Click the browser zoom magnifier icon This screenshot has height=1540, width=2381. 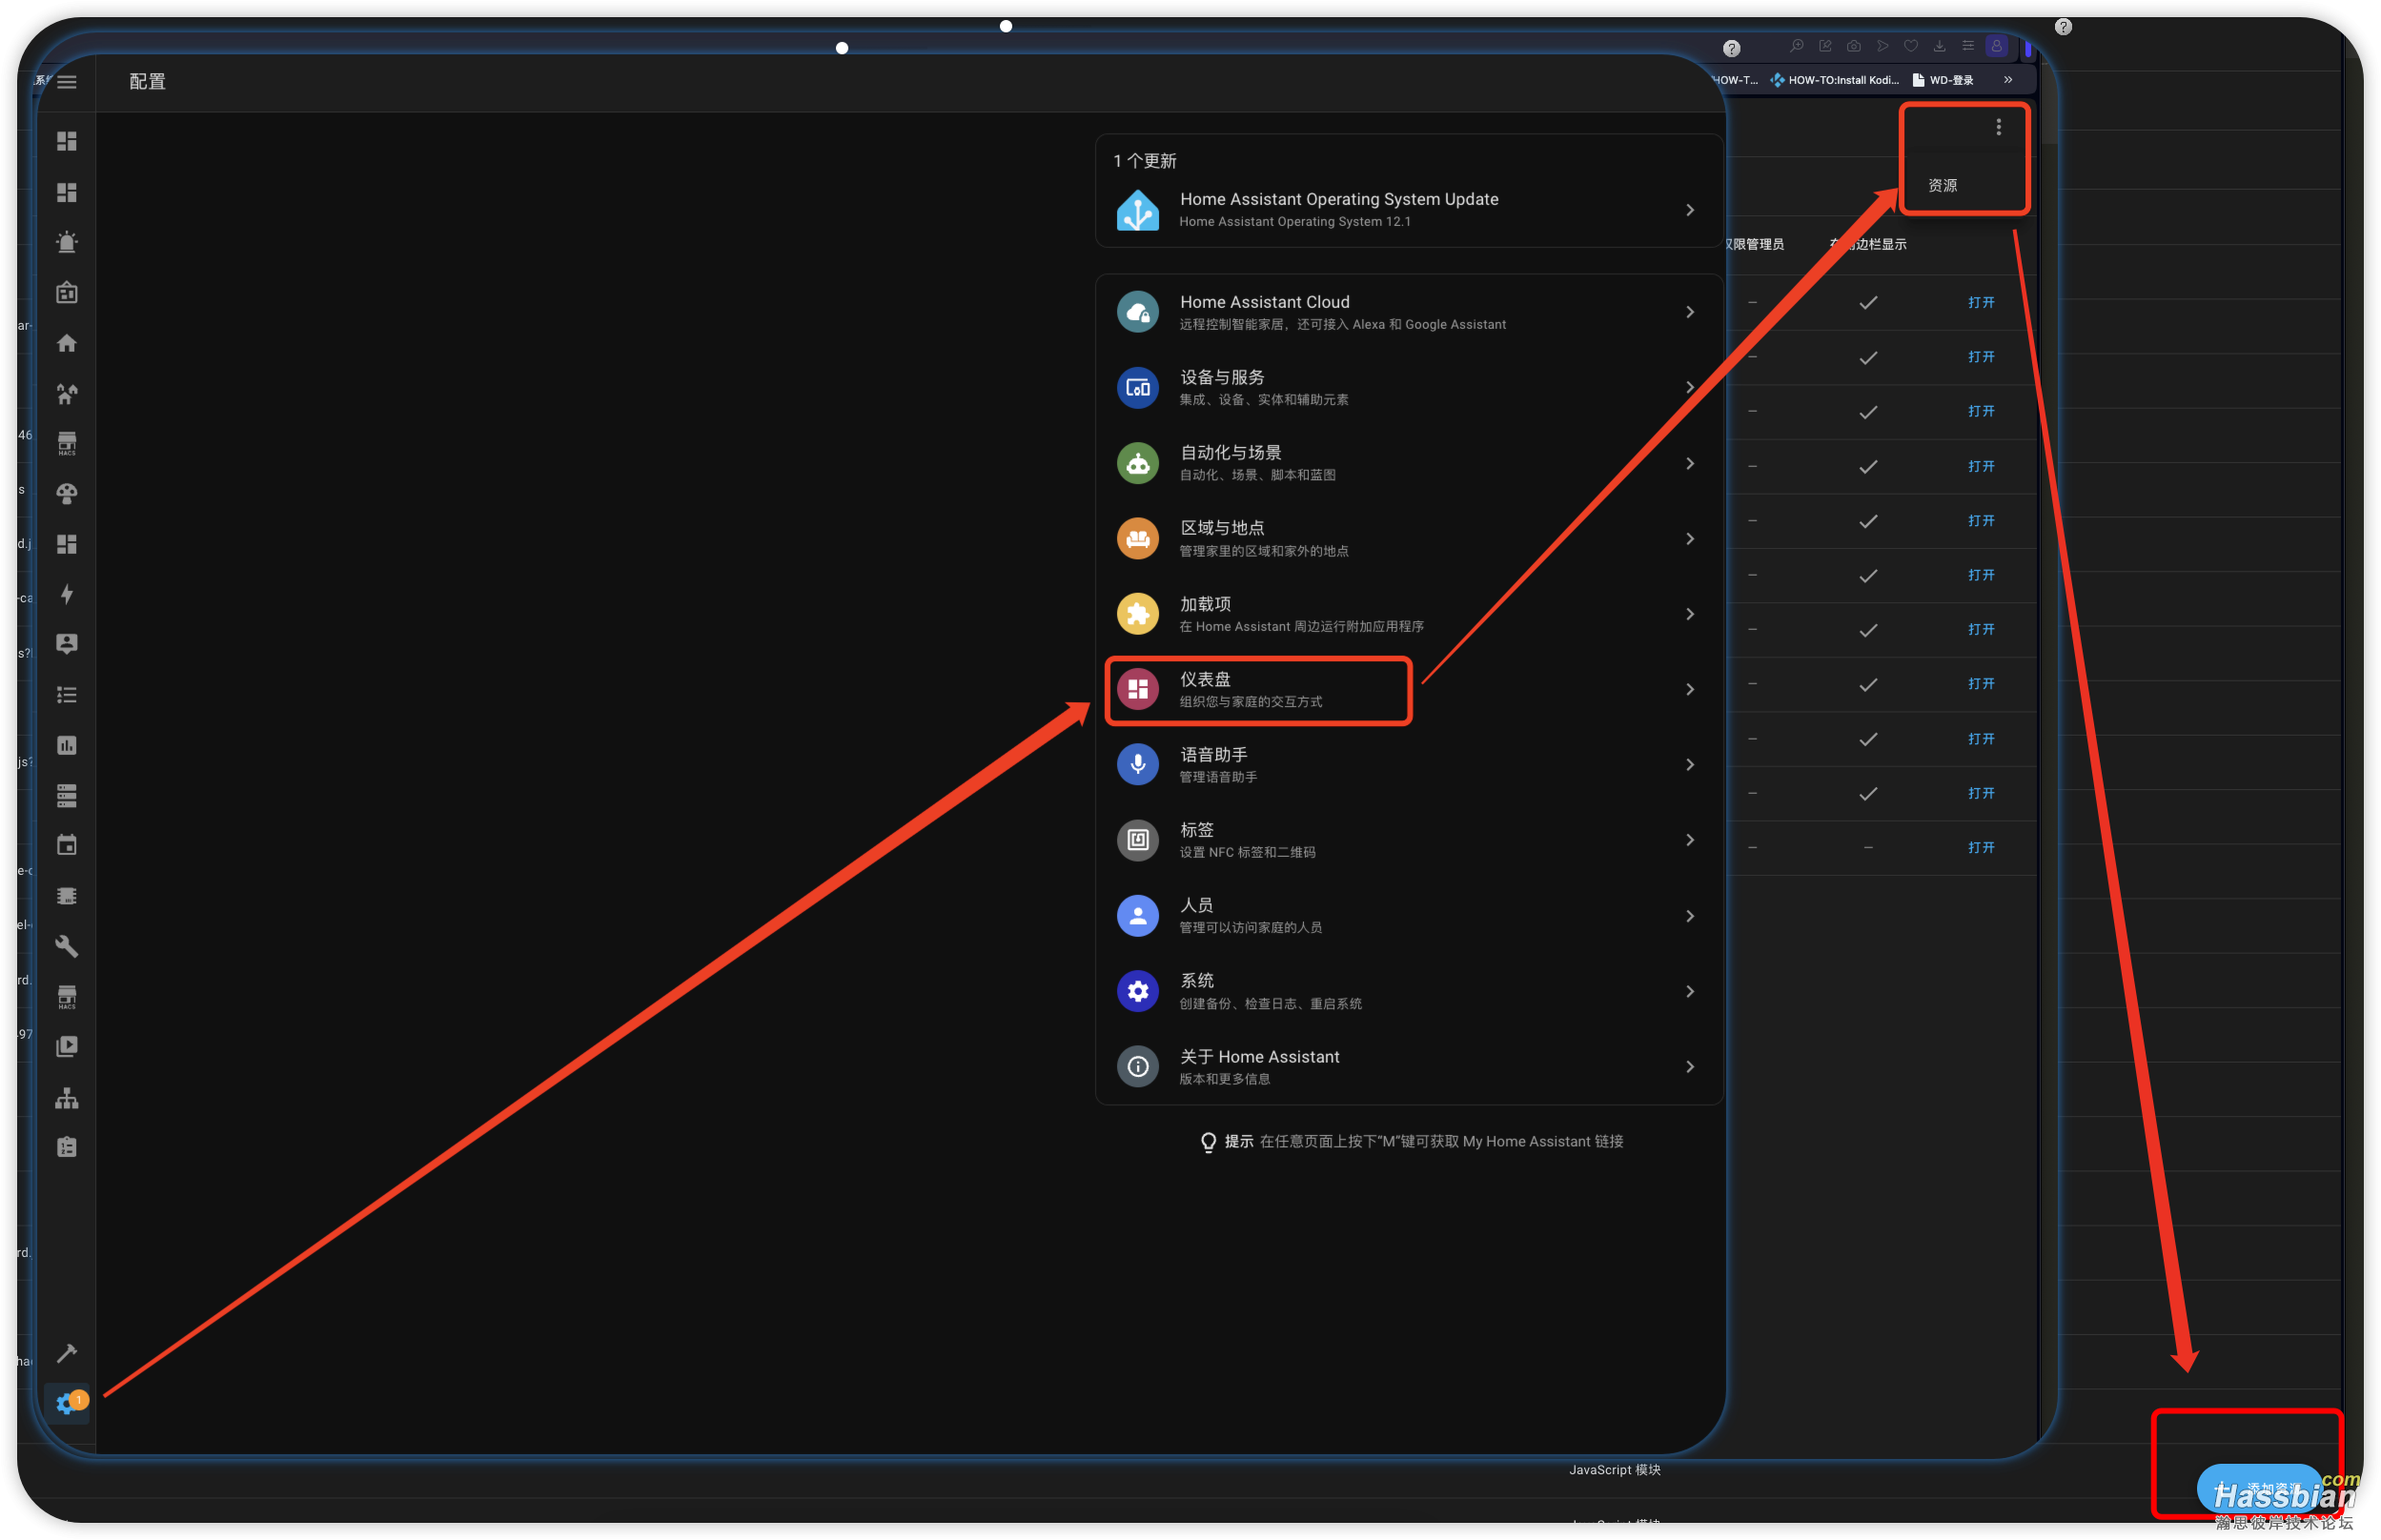(x=1797, y=46)
